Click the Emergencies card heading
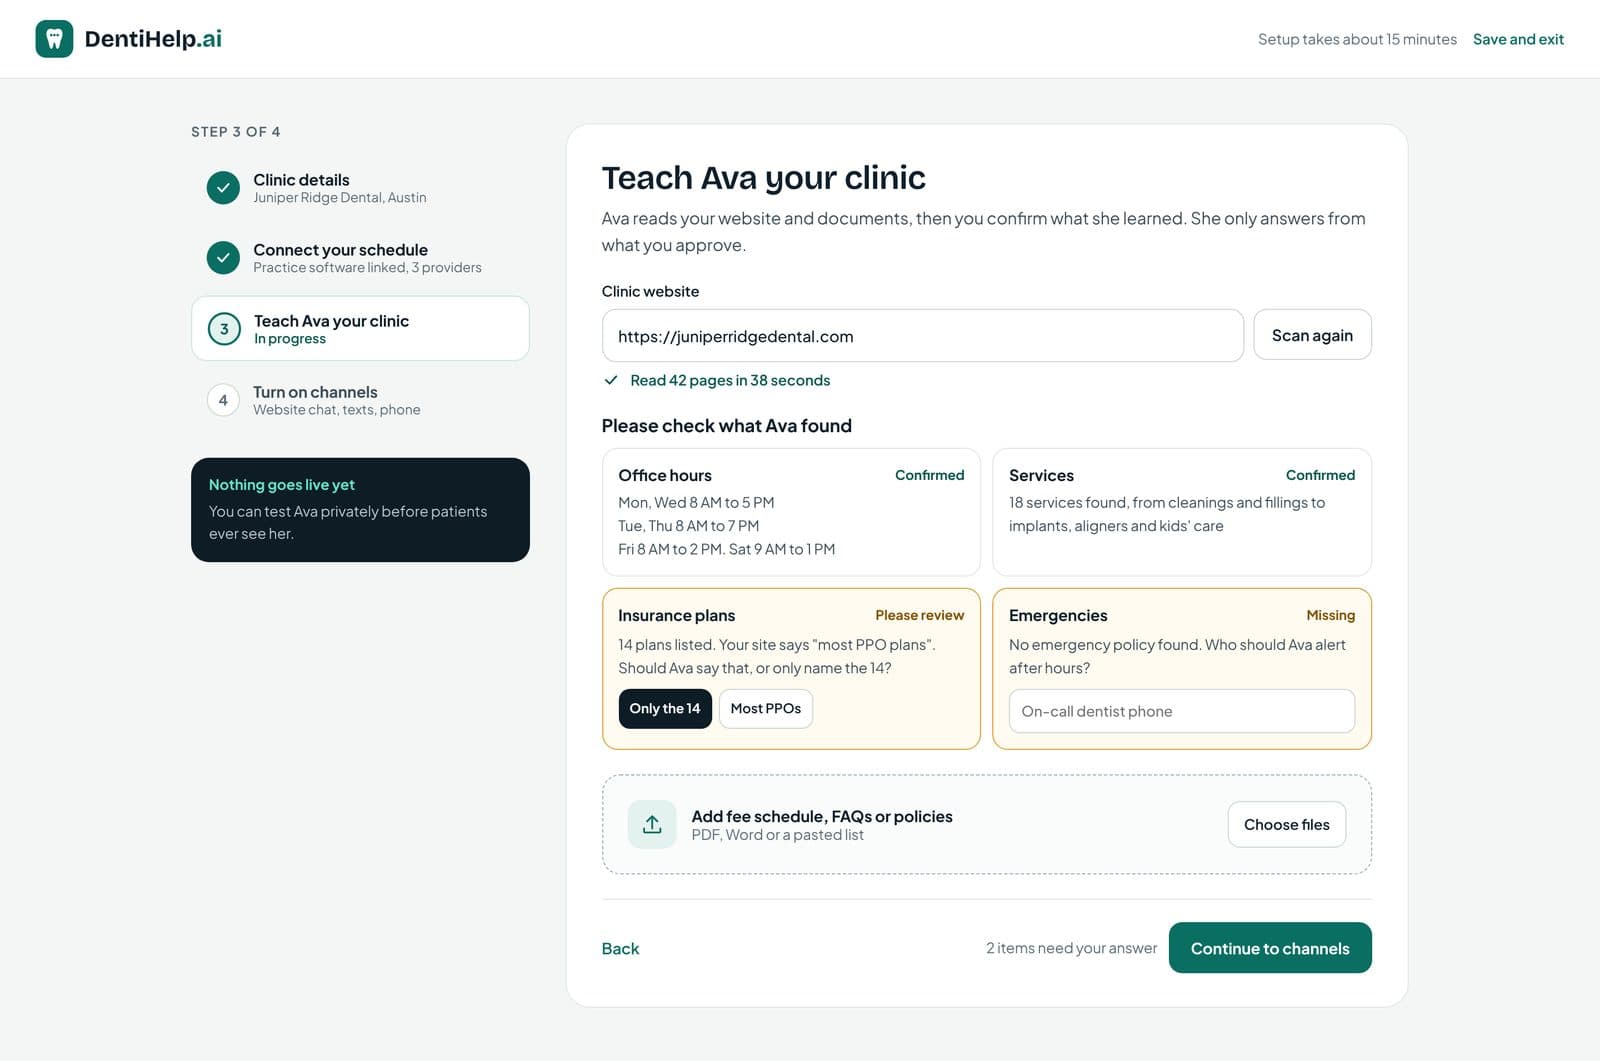Viewport: 1600px width, 1061px height. click(x=1058, y=615)
